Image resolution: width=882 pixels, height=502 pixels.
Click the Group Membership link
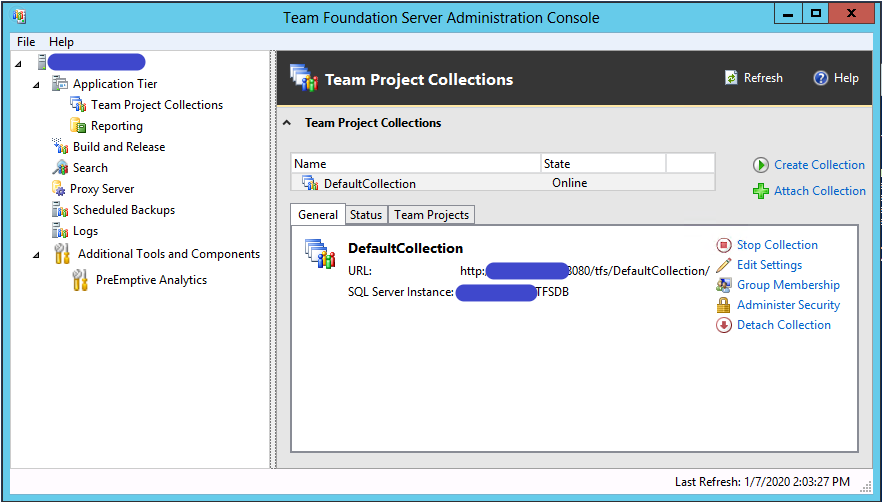(x=788, y=285)
